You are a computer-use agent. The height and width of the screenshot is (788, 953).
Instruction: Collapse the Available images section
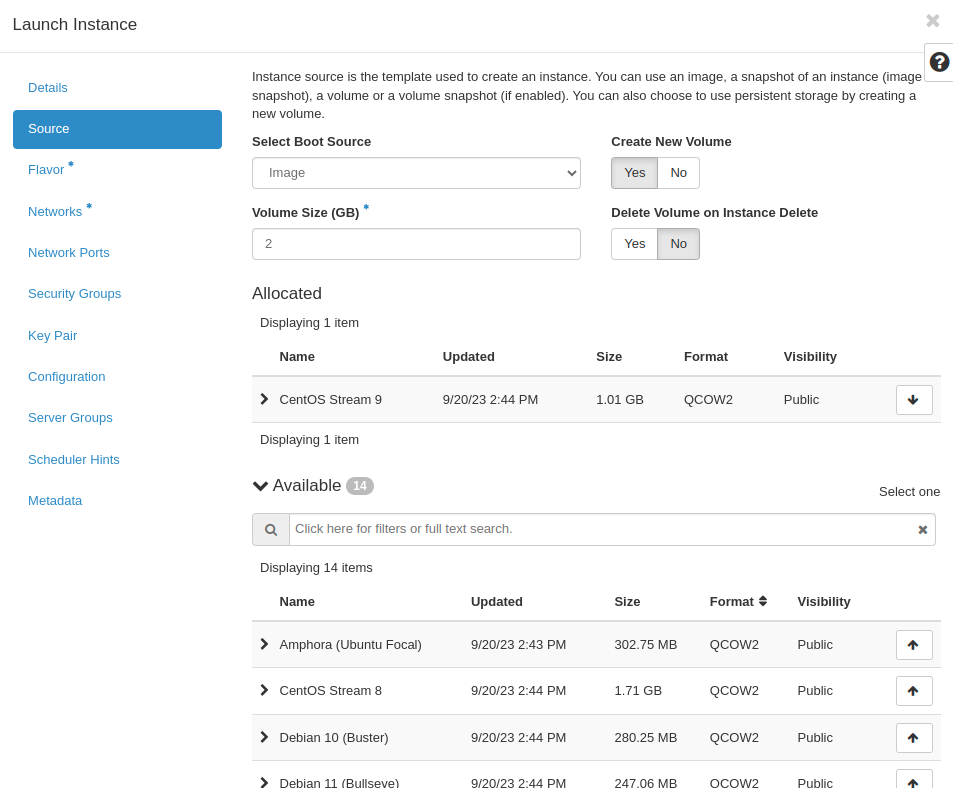point(260,485)
